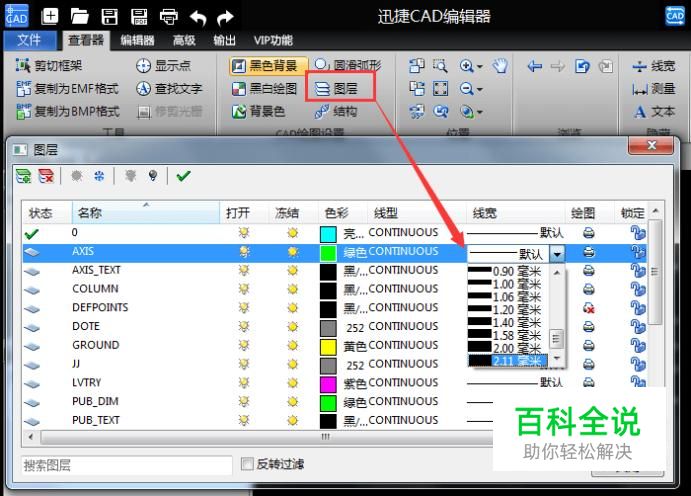Viewport: 691px width, 496px height.
Task: Click the 线宽 line width button
Action: click(x=654, y=66)
